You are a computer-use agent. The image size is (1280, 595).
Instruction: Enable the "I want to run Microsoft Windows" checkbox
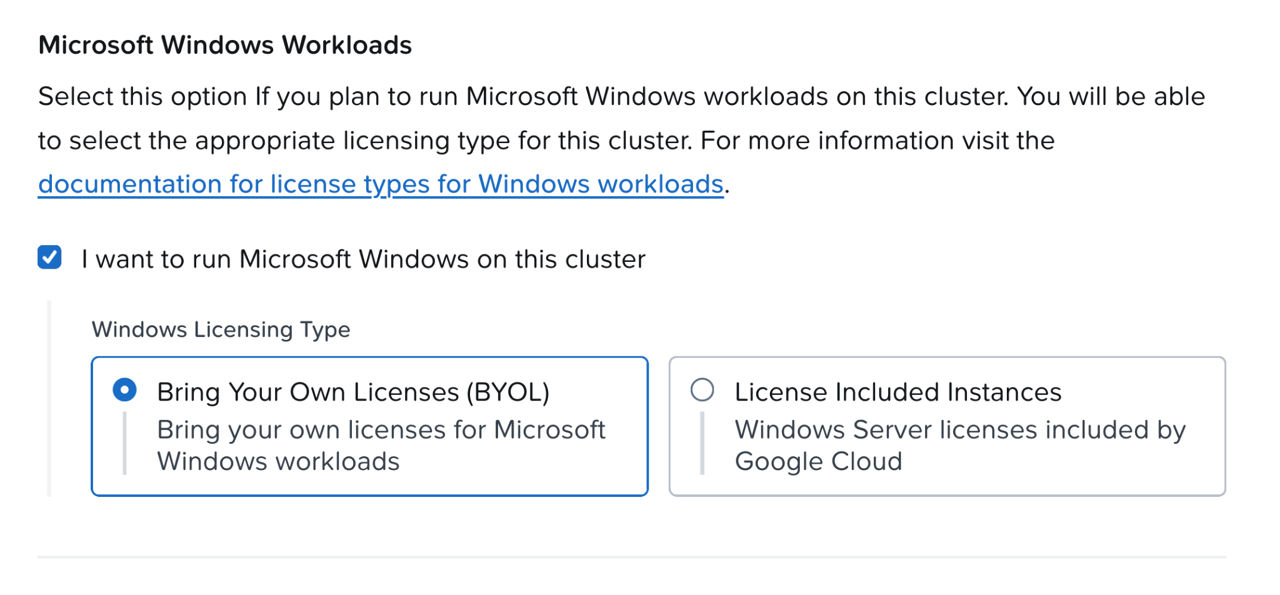(49, 258)
